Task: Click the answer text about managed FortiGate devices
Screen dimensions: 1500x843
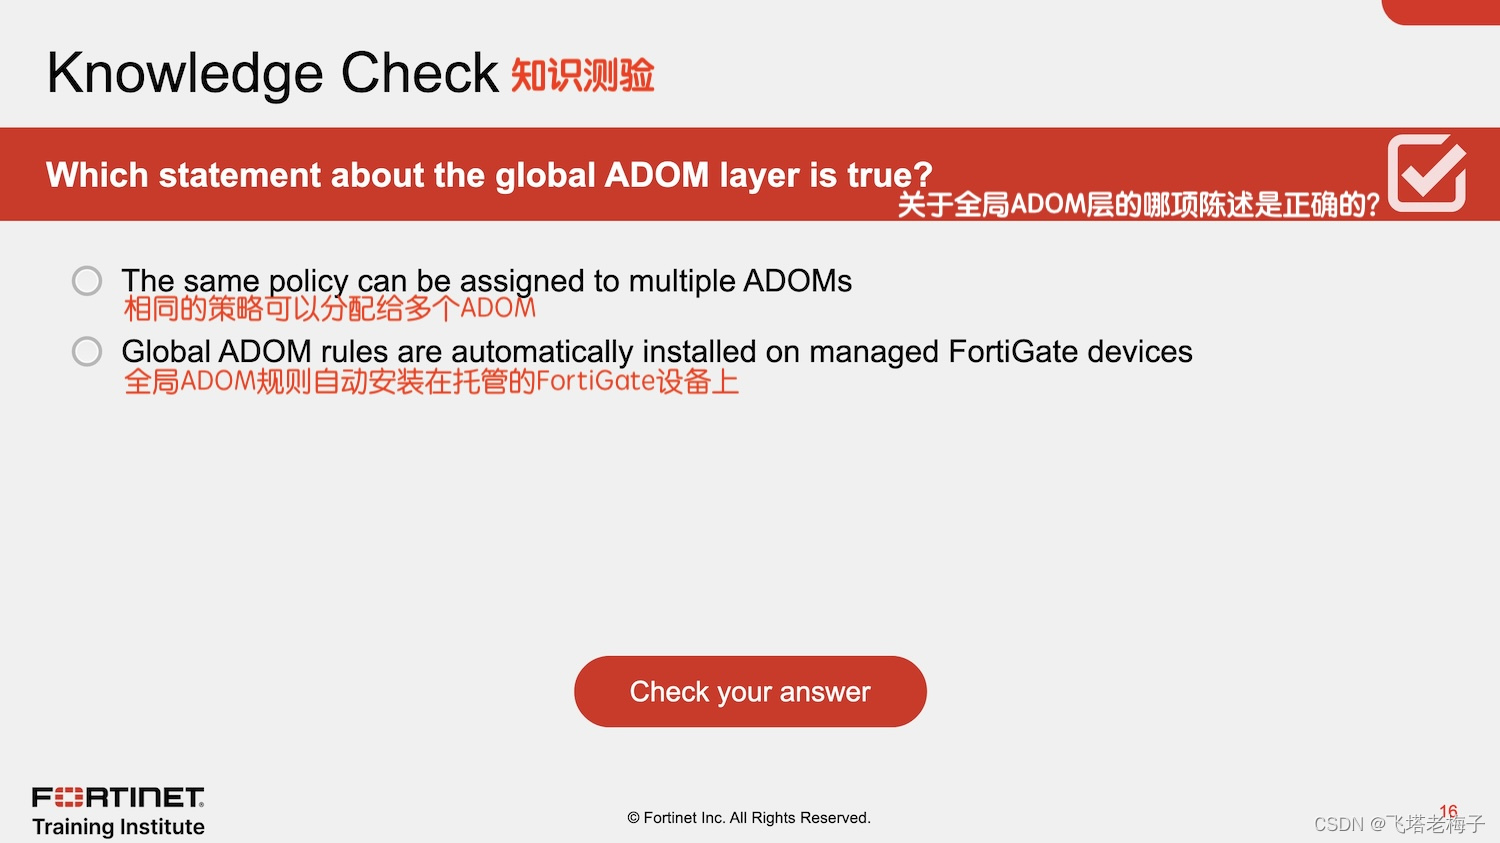Action: pyautogui.click(x=657, y=352)
